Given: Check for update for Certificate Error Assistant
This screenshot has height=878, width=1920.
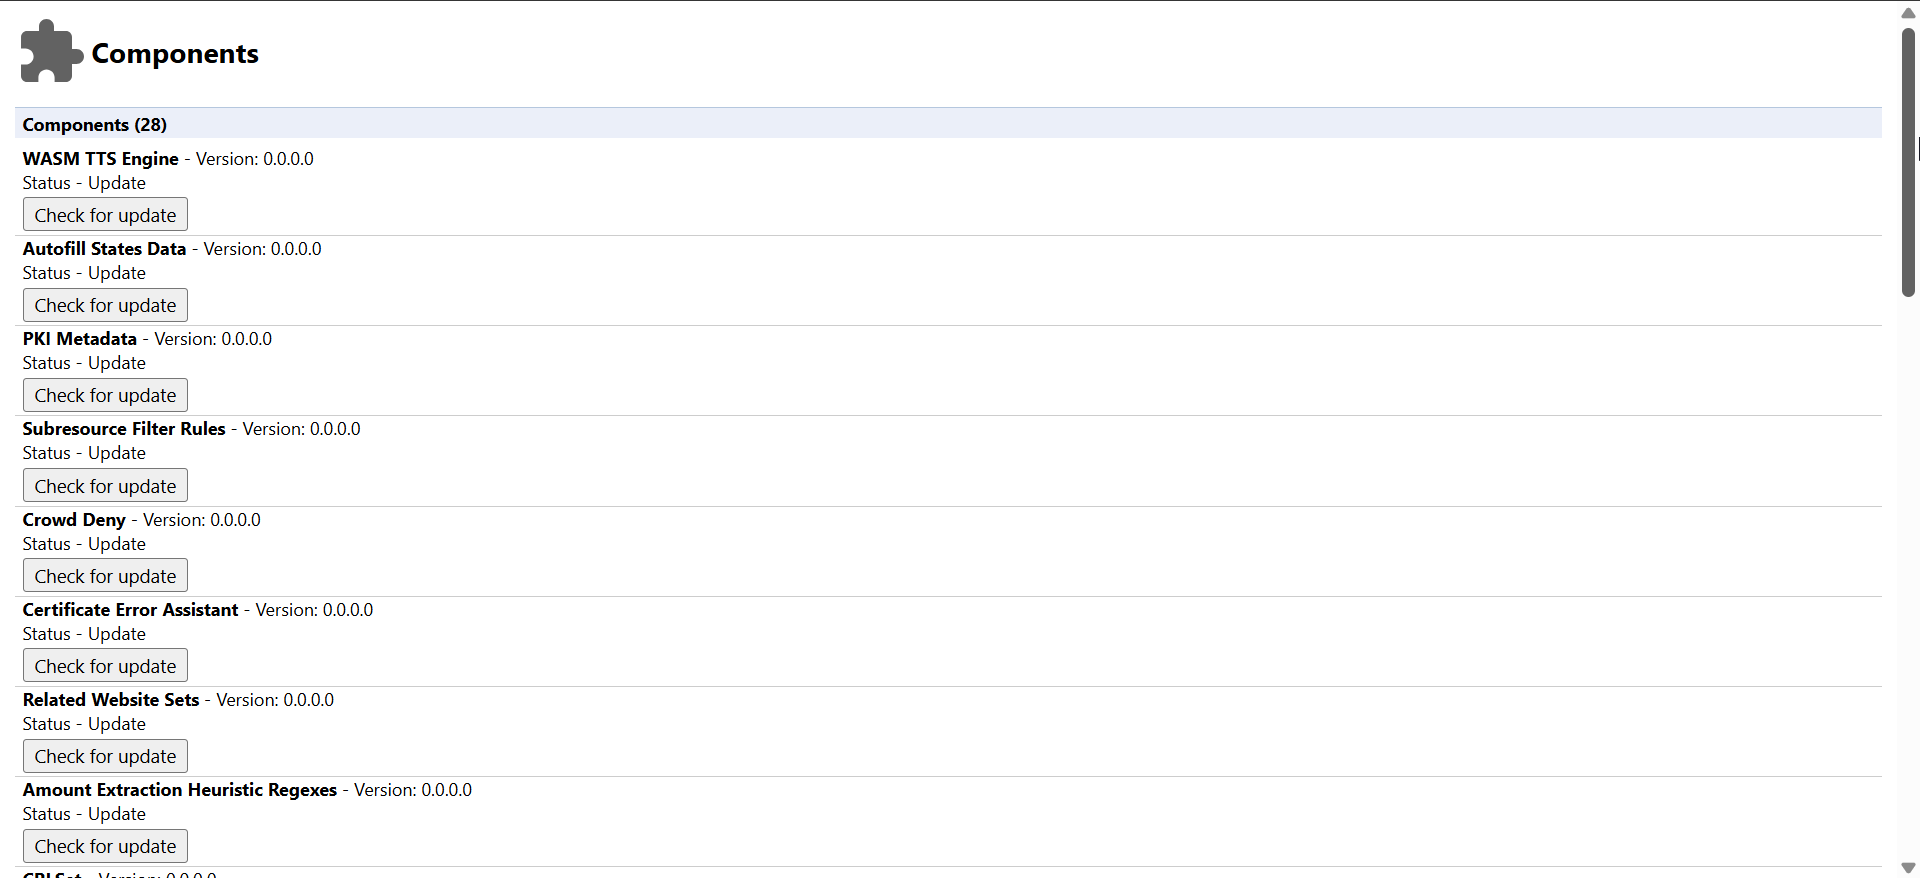Looking at the screenshot, I should [x=105, y=666].
